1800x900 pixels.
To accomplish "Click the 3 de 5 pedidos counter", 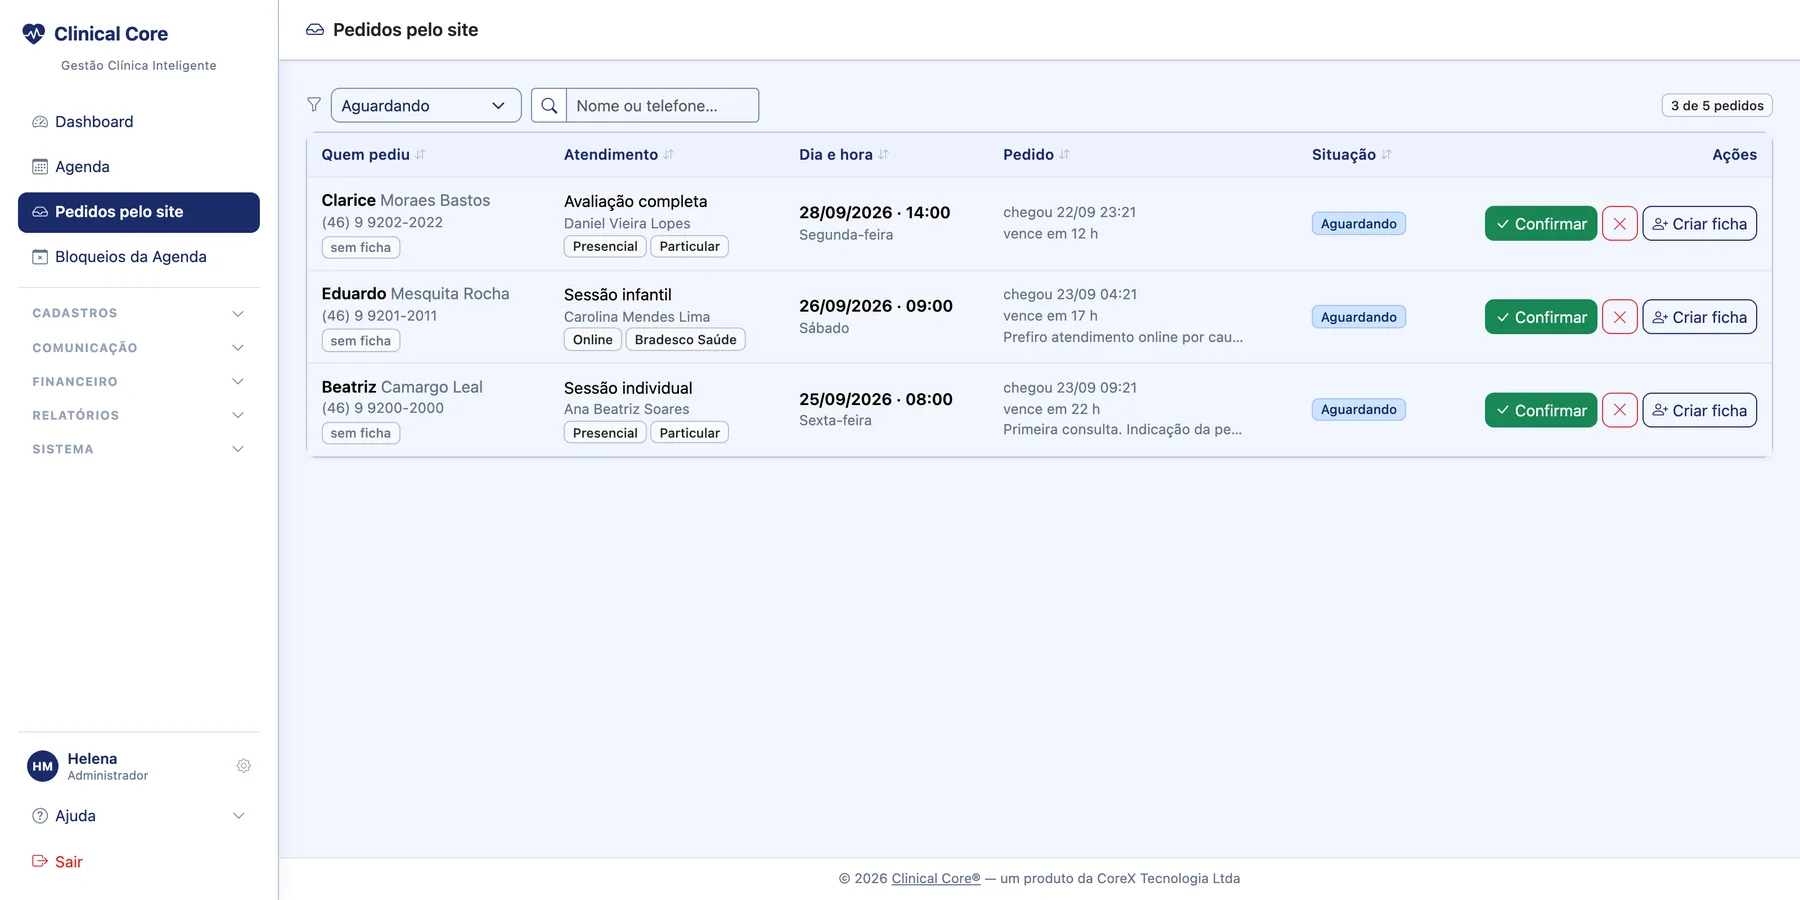I will (x=1717, y=106).
